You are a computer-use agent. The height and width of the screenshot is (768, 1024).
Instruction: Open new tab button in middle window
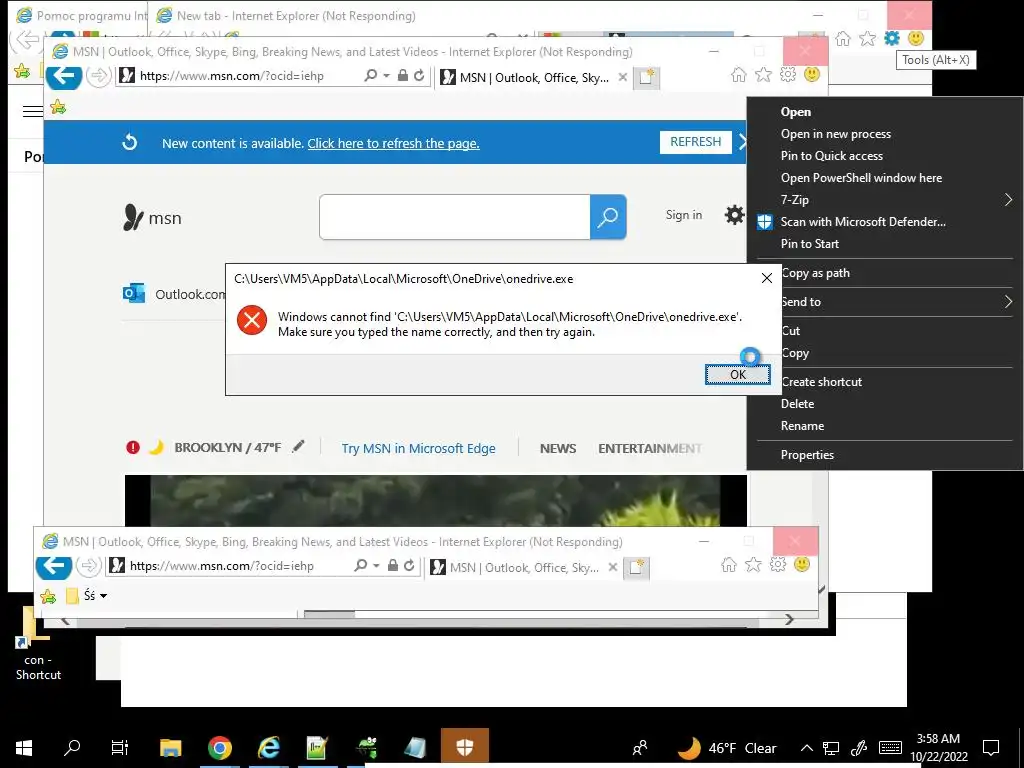coord(646,77)
